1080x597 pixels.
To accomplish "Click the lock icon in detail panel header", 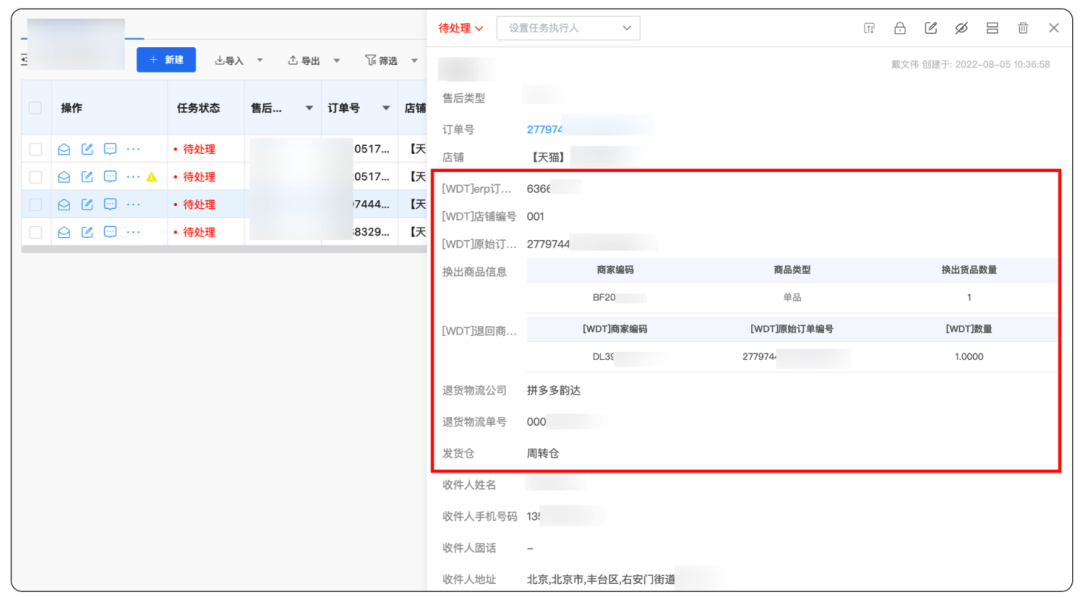I will 900,28.
